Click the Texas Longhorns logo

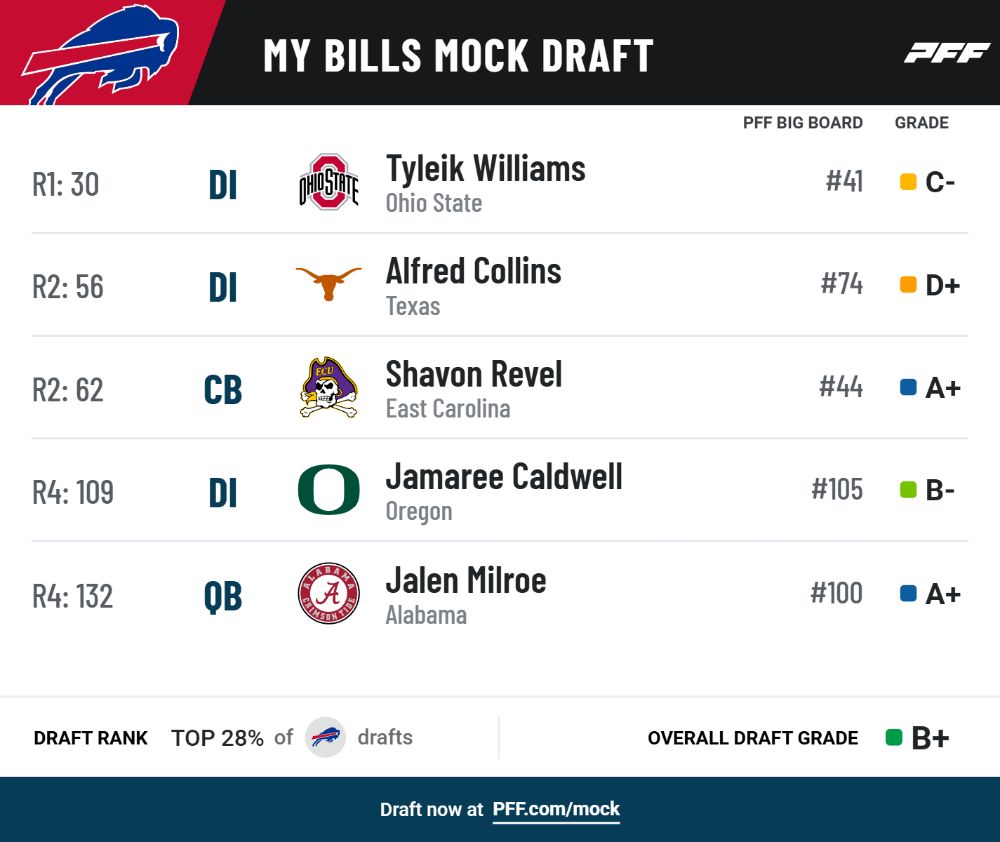[328, 283]
